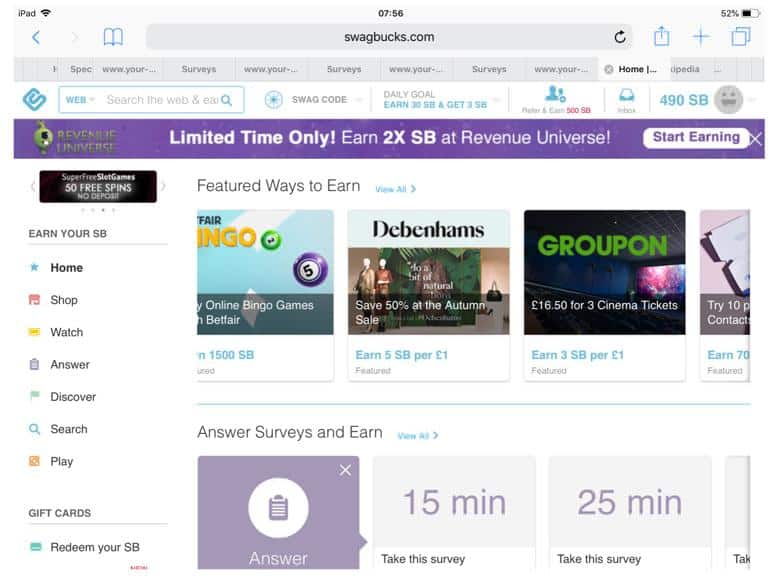Click the 490 SB balance
Screen dimensions: 775x584
[684, 100]
